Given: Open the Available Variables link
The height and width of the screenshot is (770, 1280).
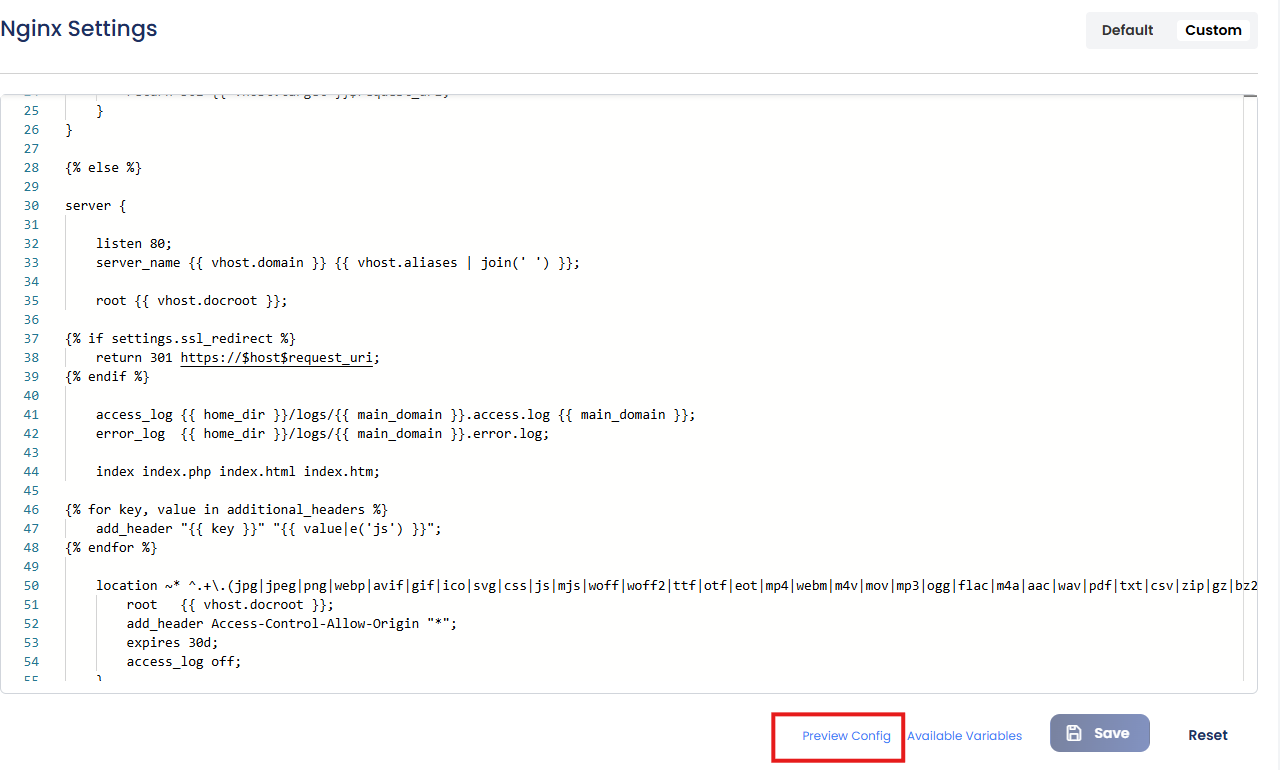Looking at the screenshot, I should [964, 736].
